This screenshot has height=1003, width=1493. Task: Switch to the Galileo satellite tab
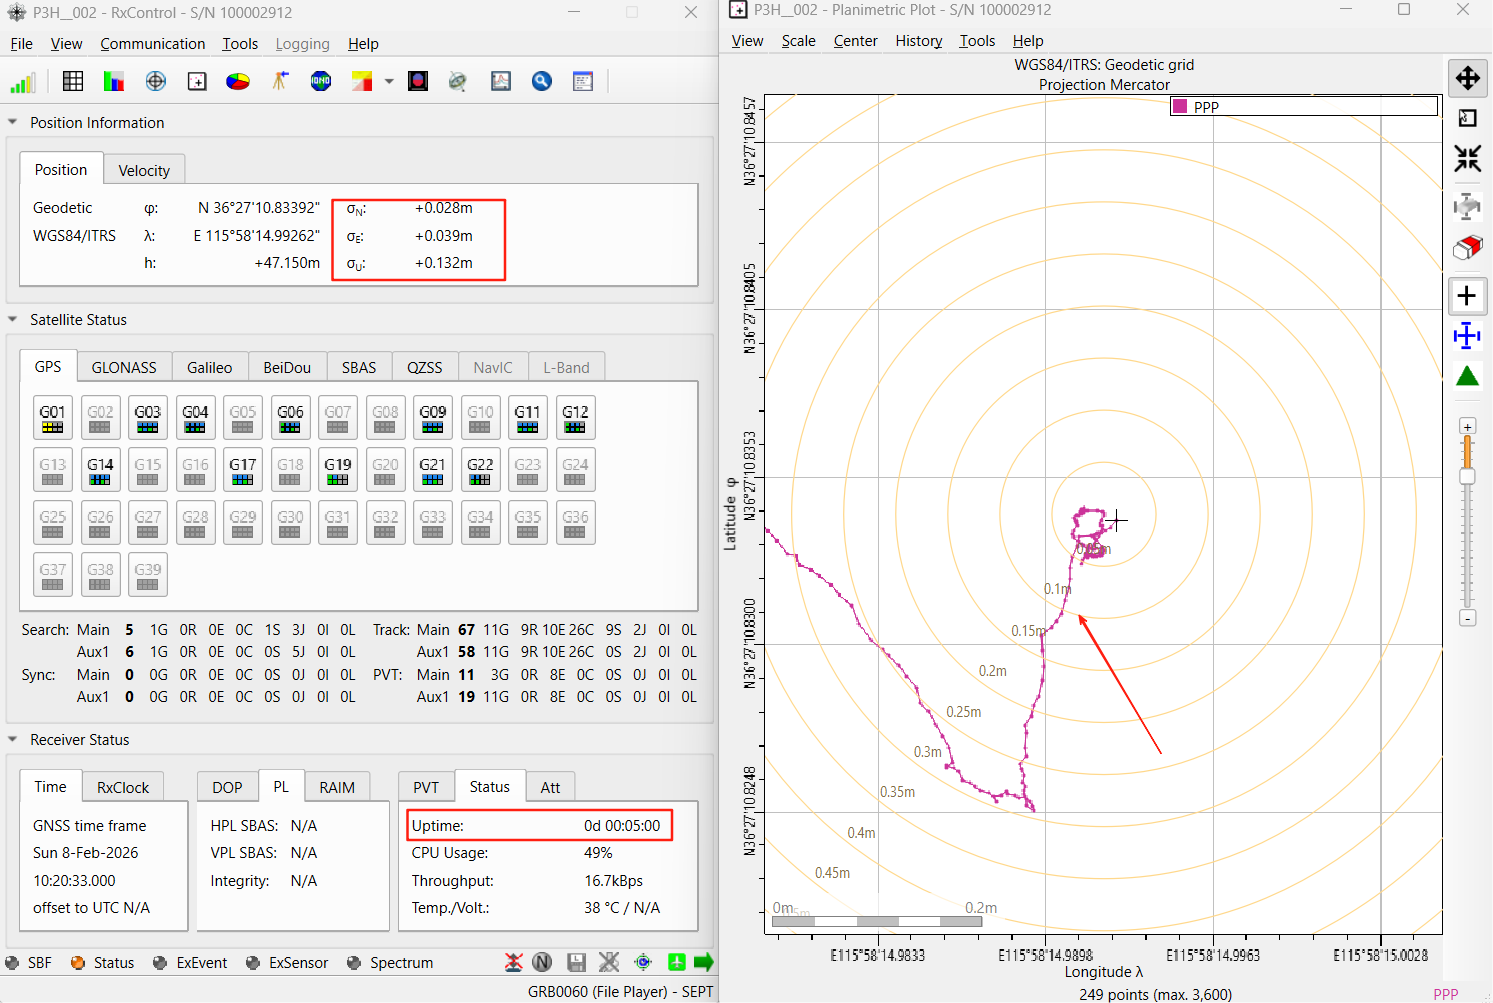tap(210, 367)
